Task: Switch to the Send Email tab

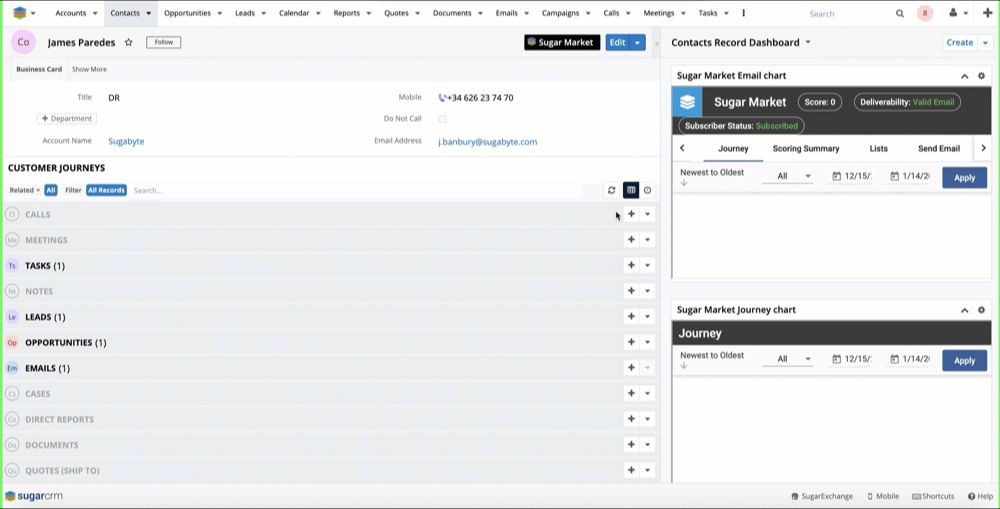Action: coord(939,148)
